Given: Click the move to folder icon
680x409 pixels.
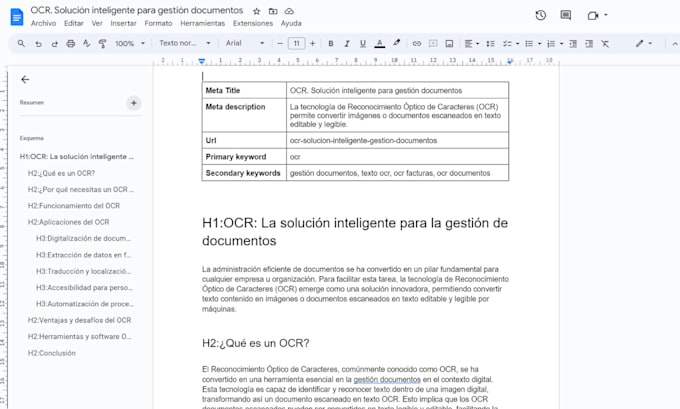Looking at the screenshot, I should pos(273,11).
